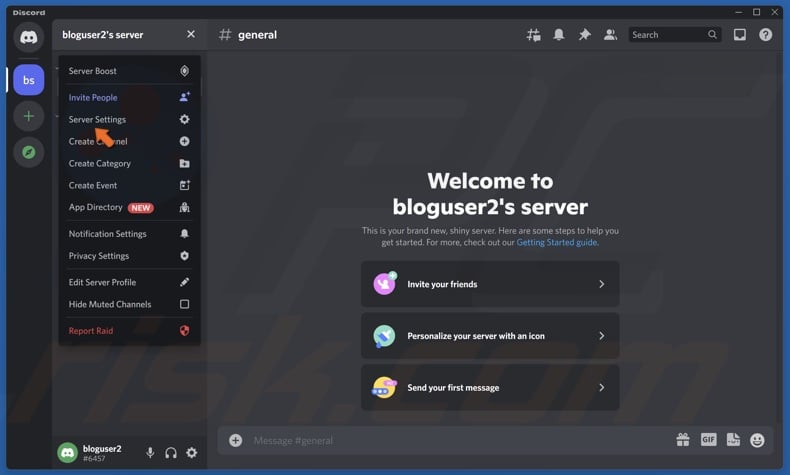Select Report Raid menu entry

(x=129, y=331)
